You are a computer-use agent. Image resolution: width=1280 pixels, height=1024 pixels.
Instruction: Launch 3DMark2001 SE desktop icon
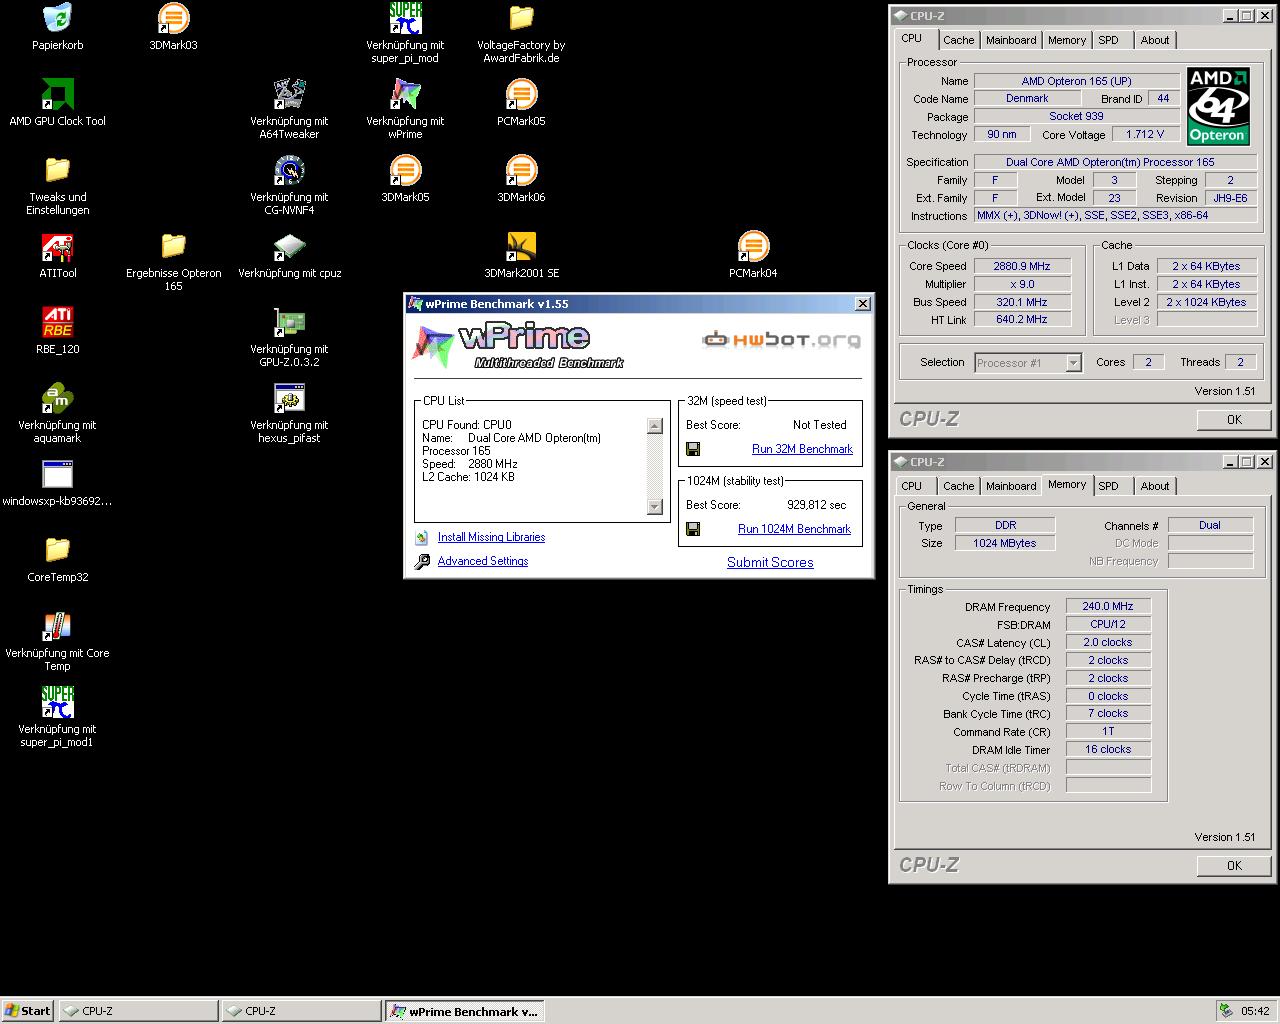(x=521, y=246)
